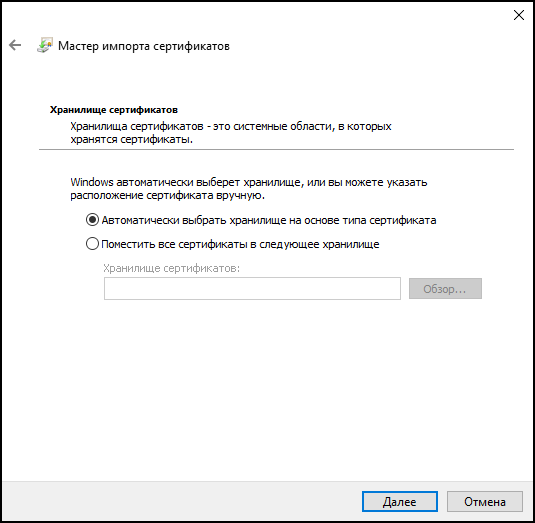Image resolution: width=535 pixels, height=523 pixels.
Task: Proceed with the 'Далее' button
Action: click(400, 502)
